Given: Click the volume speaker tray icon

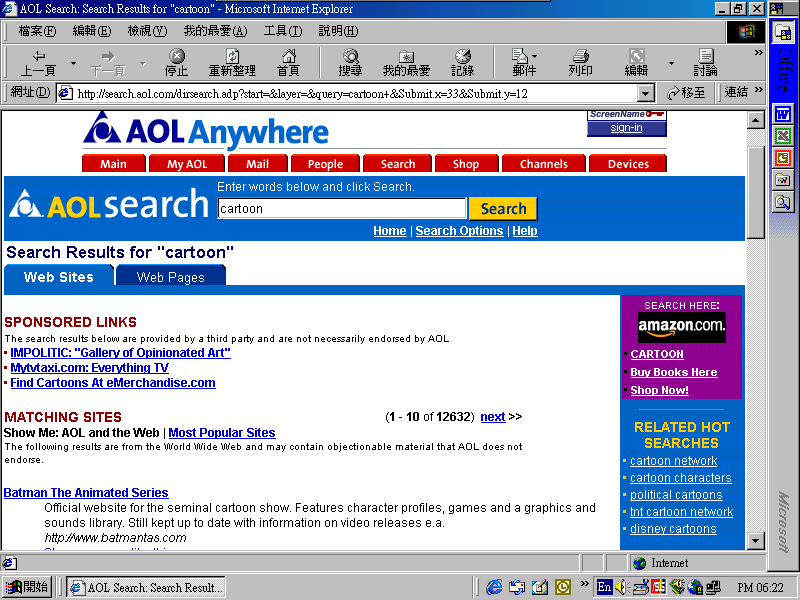Looking at the screenshot, I should point(621,587).
